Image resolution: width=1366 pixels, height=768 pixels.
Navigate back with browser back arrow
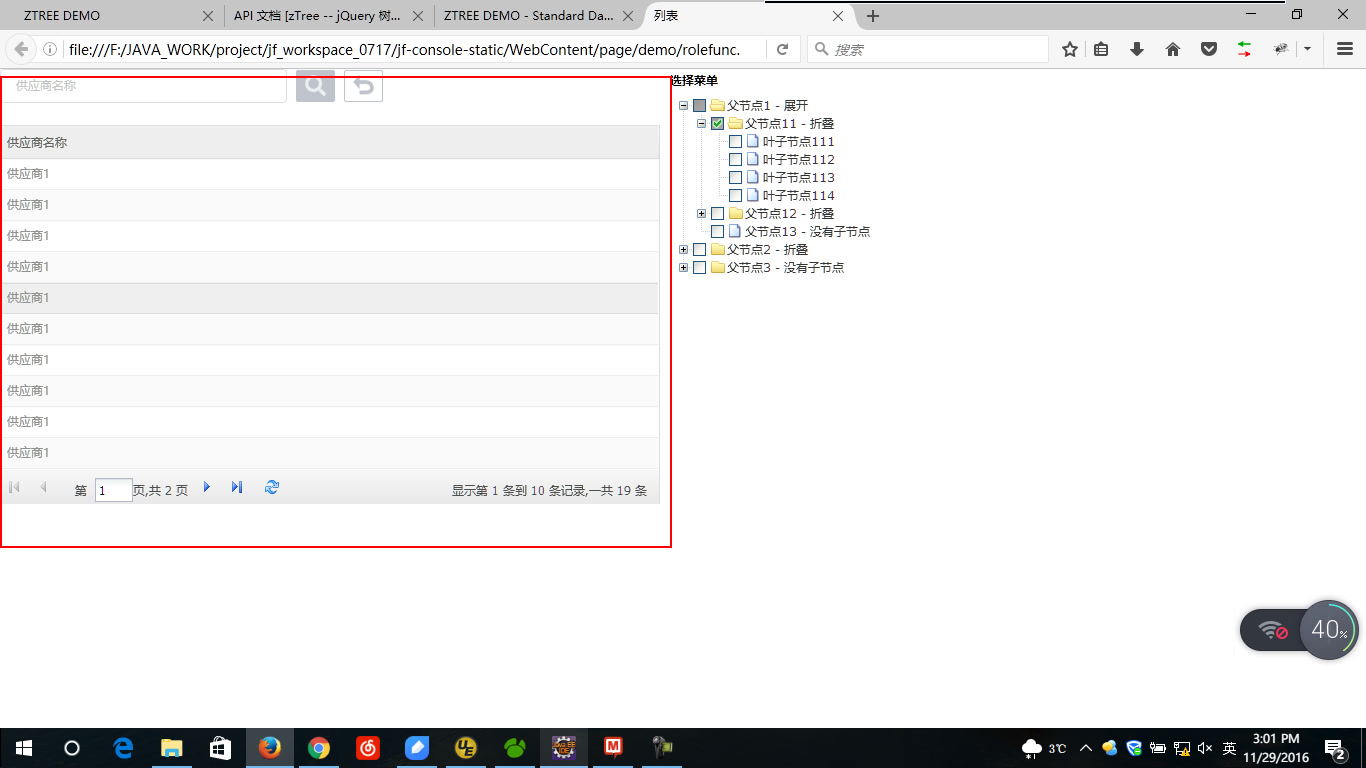(x=20, y=49)
